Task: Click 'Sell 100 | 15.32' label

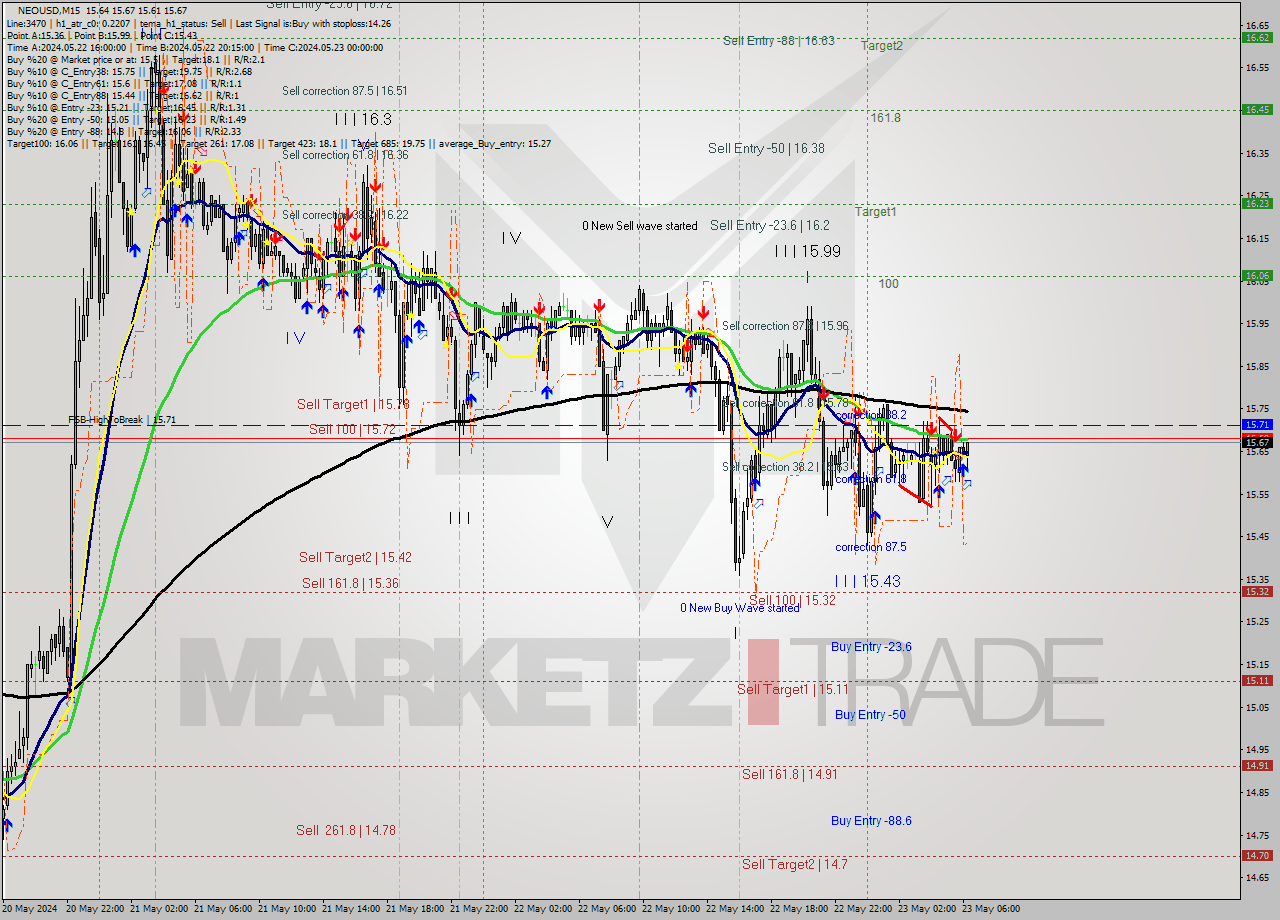Action: click(792, 600)
